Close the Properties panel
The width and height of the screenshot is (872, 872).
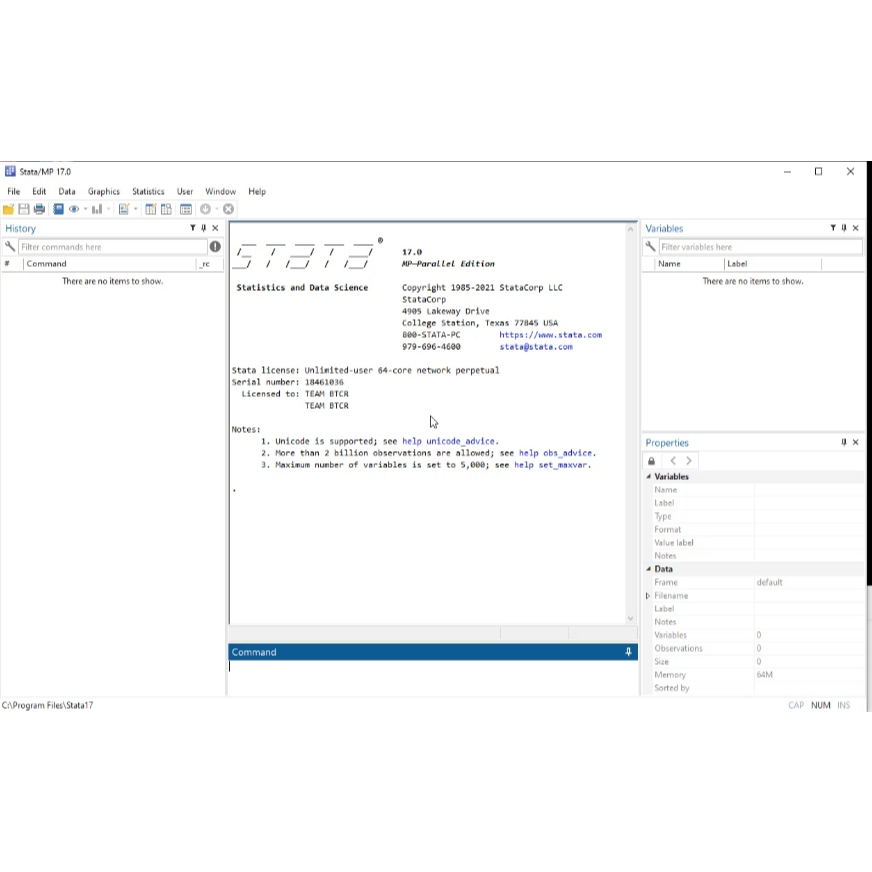[x=856, y=442]
